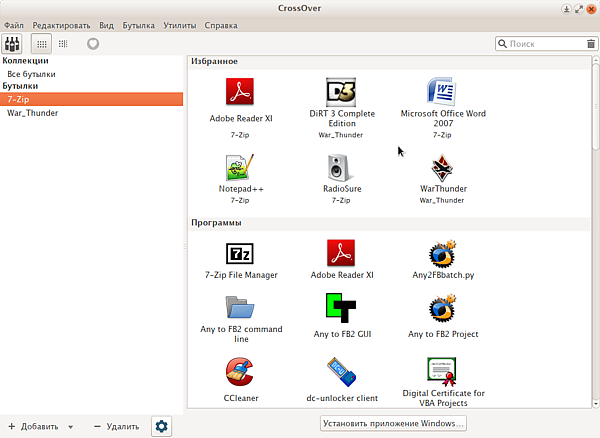Image resolution: width=600 pixels, height=438 pixels.
Task: Launch the WarThunder favorite icon
Action: [x=442, y=168]
